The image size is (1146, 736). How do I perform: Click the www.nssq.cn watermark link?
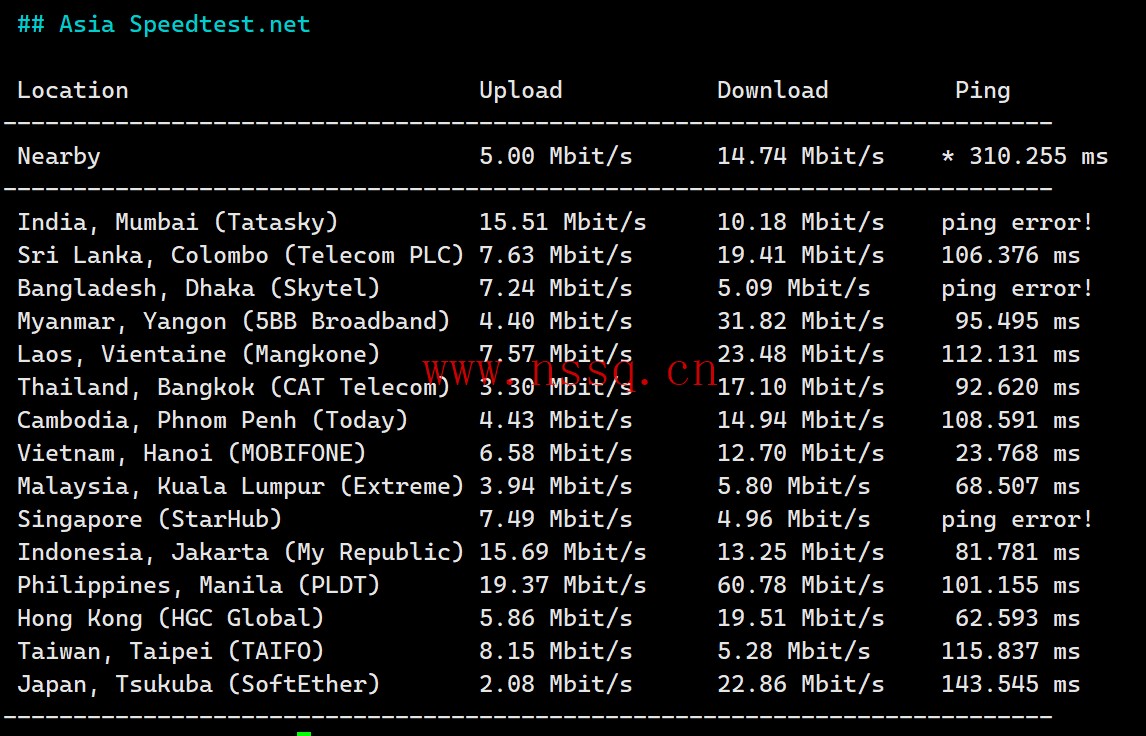click(x=570, y=370)
